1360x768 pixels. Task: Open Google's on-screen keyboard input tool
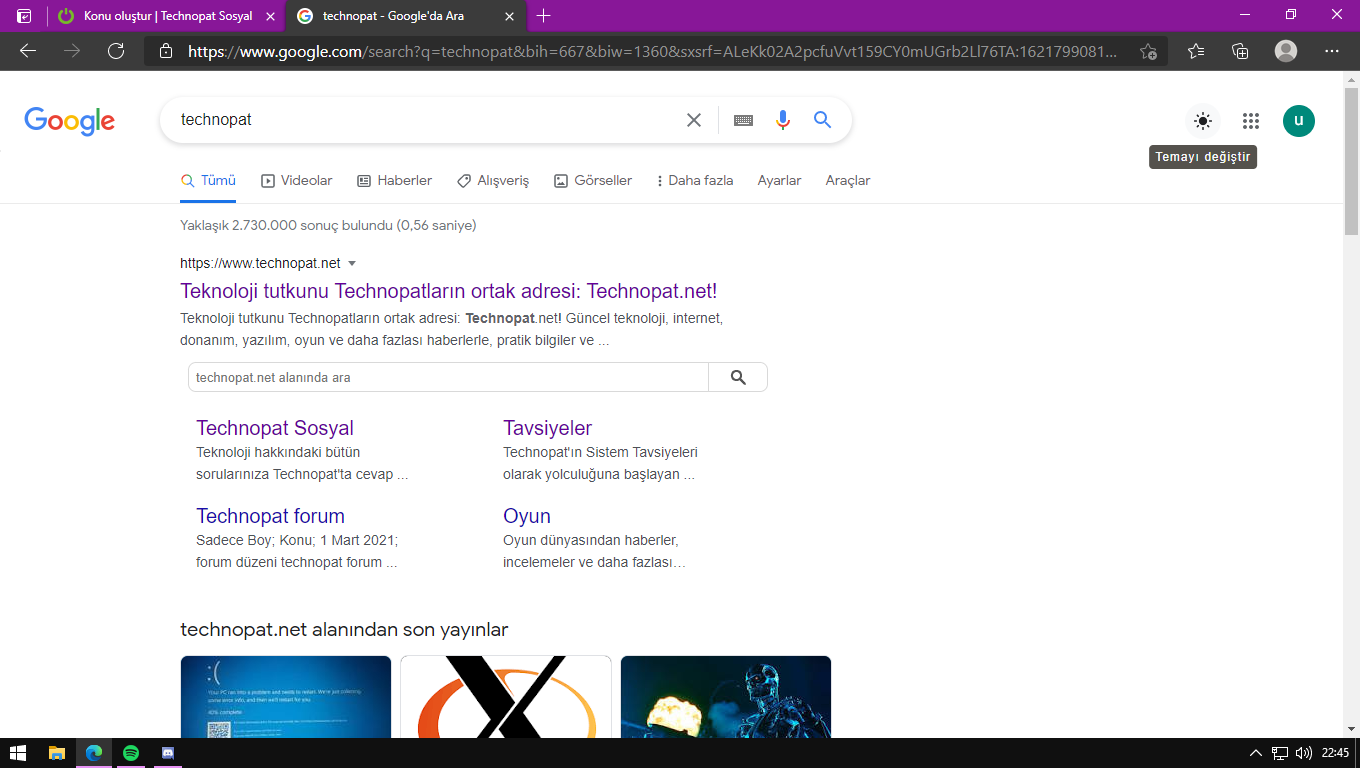tap(743, 120)
